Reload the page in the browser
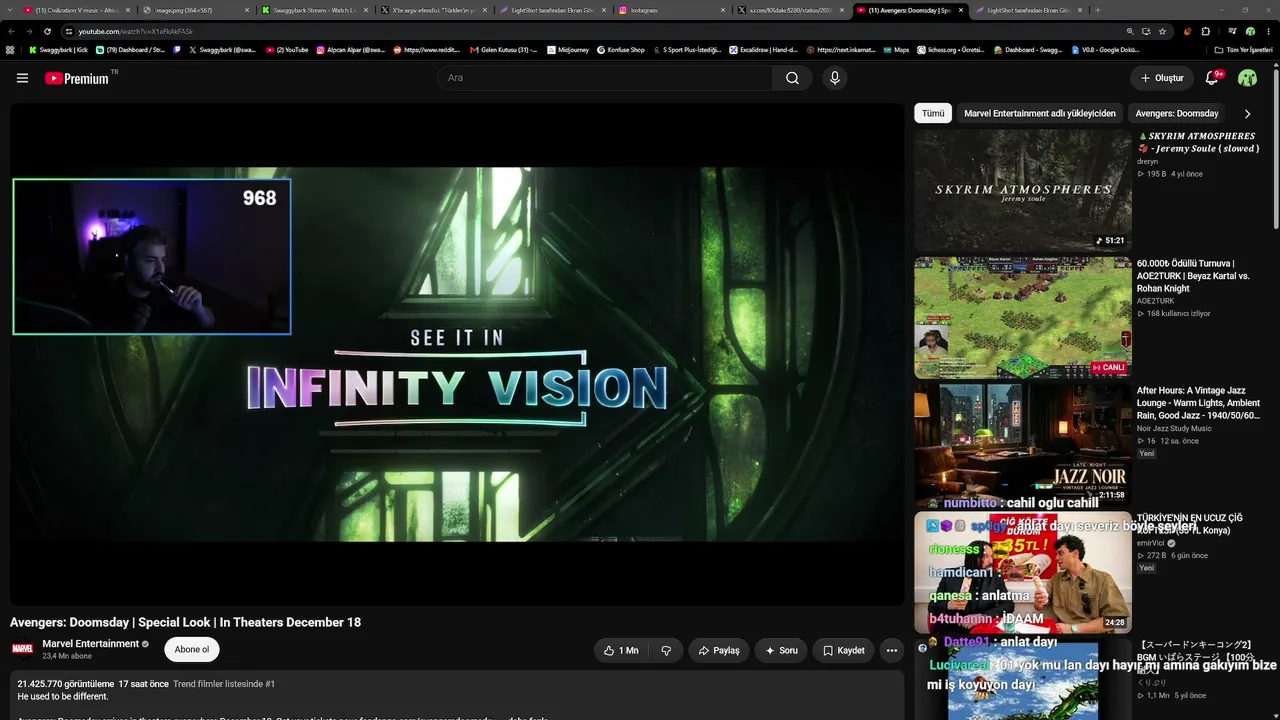Screen dimensions: 1280x720 pos(47,31)
